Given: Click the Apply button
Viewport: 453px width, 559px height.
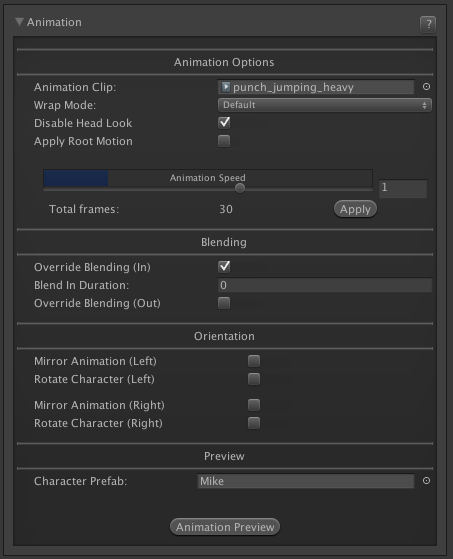Looking at the screenshot, I should point(355,209).
